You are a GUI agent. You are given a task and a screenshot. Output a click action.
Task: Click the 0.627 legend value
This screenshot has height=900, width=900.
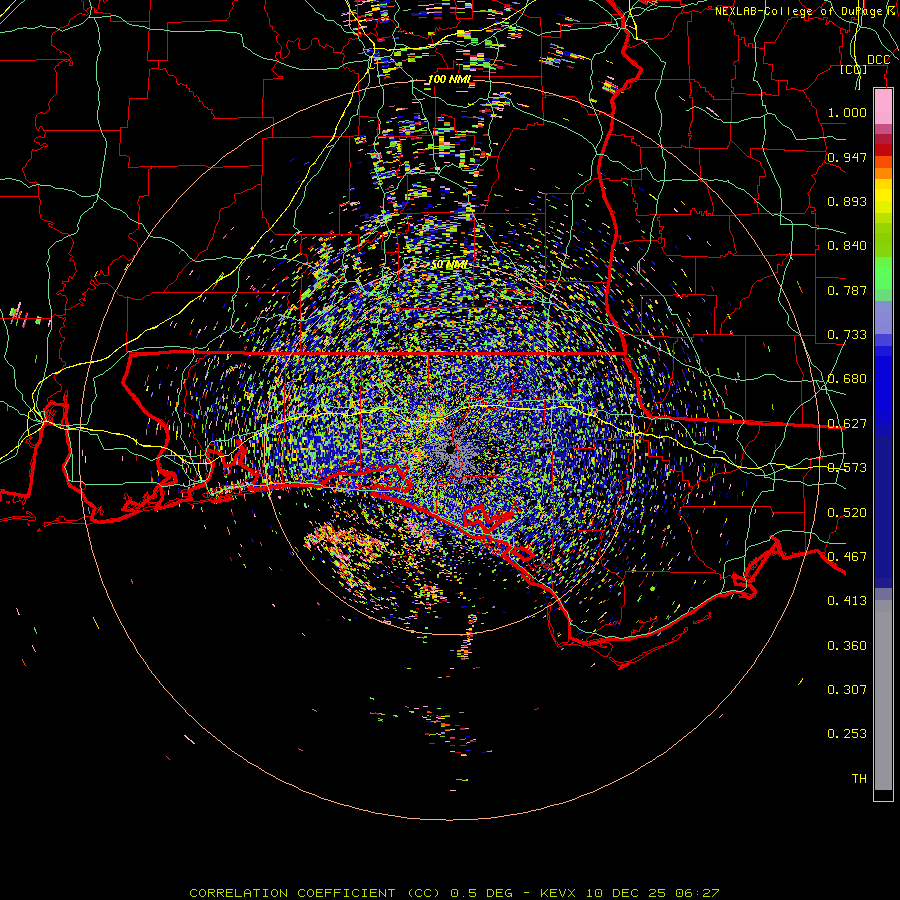847,424
